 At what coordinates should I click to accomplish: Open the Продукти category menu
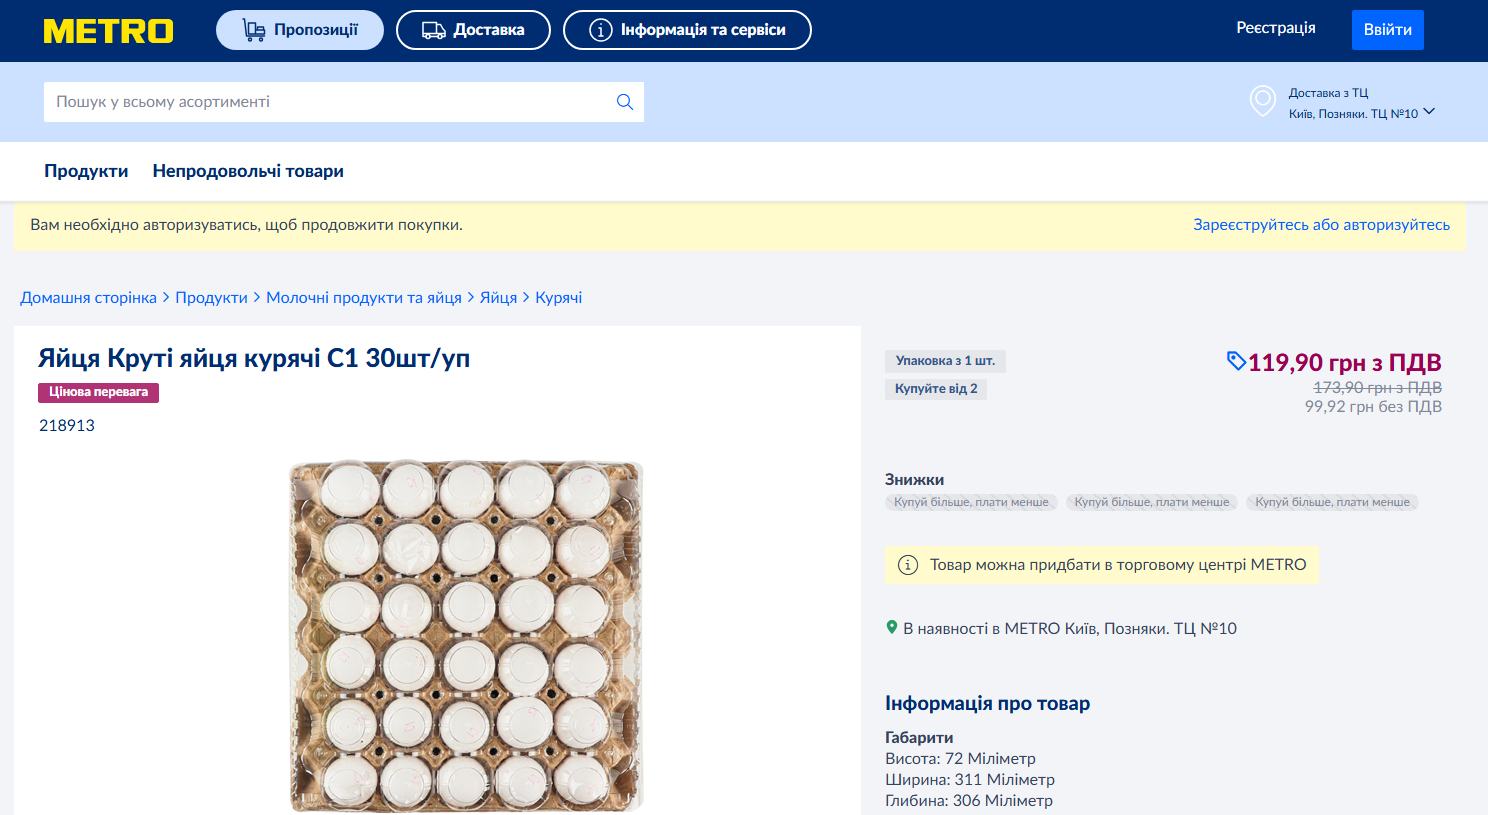point(86,171)
